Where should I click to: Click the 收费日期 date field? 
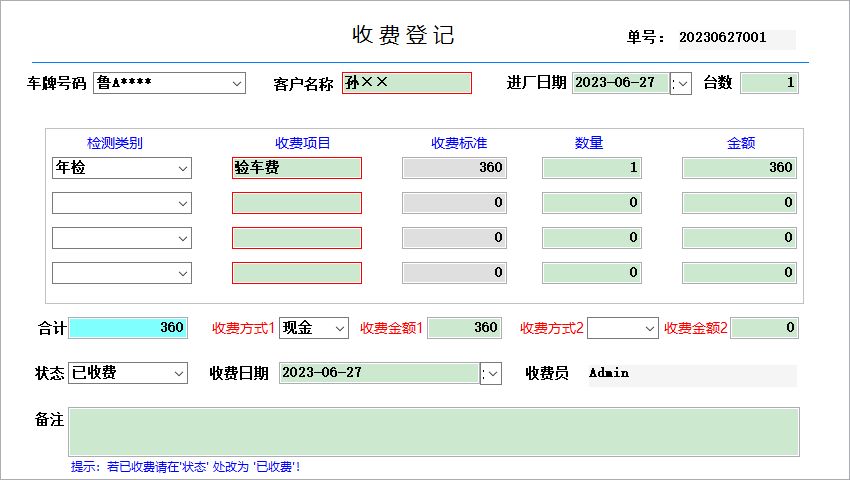379,373
